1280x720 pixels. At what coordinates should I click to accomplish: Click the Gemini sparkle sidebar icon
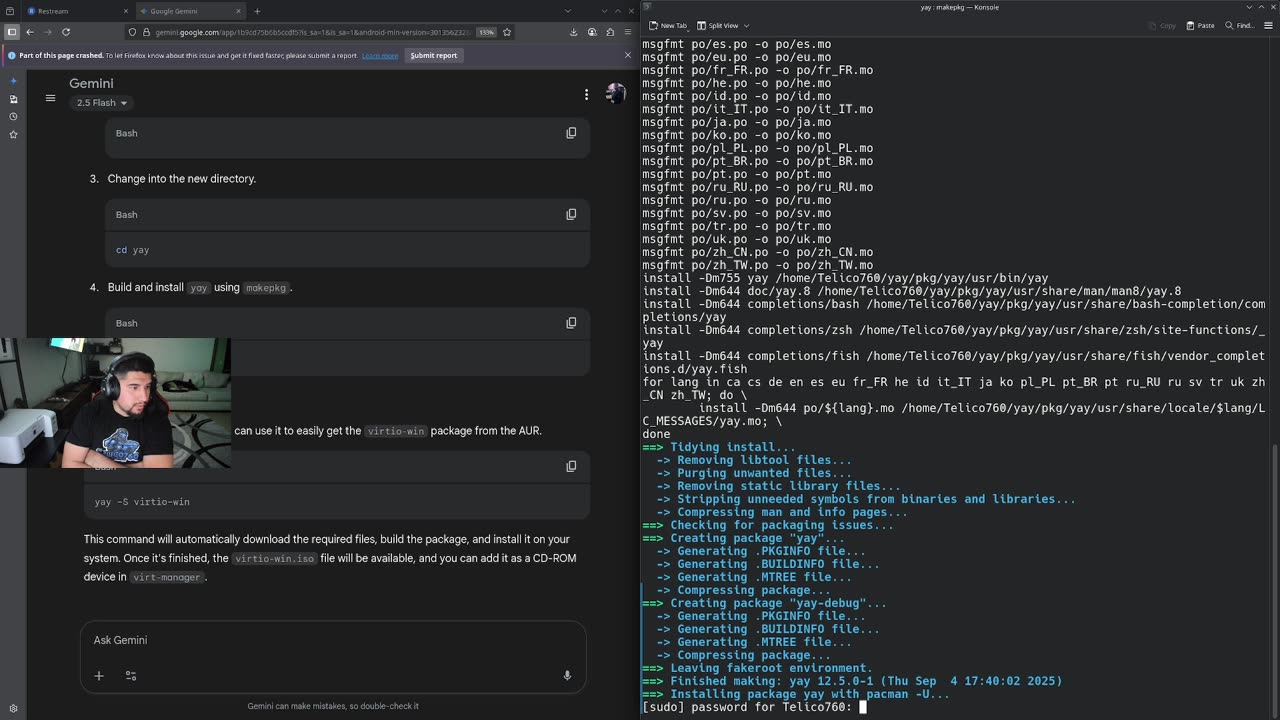pyautogui.click(x=13, y=81)
